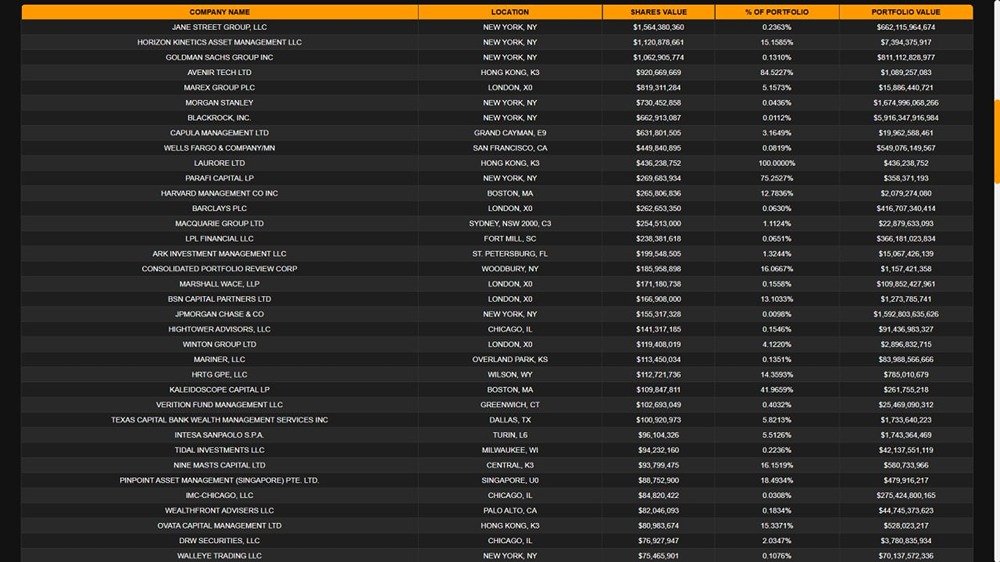This screenshot has width=1000, height=562.
Task: Sort by the LOCATION column header
Action: 510,12
